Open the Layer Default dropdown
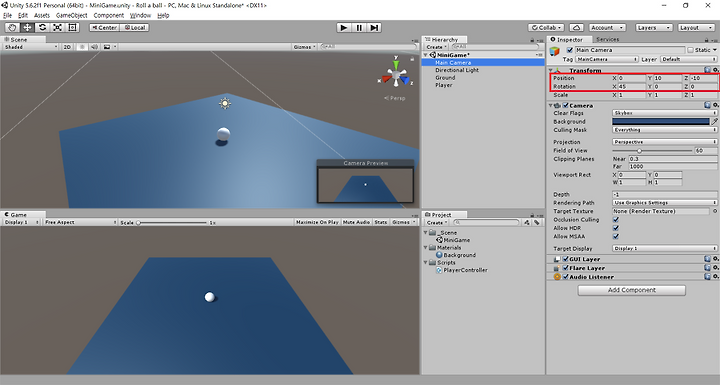The height and width of the screenshot is (385, 720). (x=688, y=59)
